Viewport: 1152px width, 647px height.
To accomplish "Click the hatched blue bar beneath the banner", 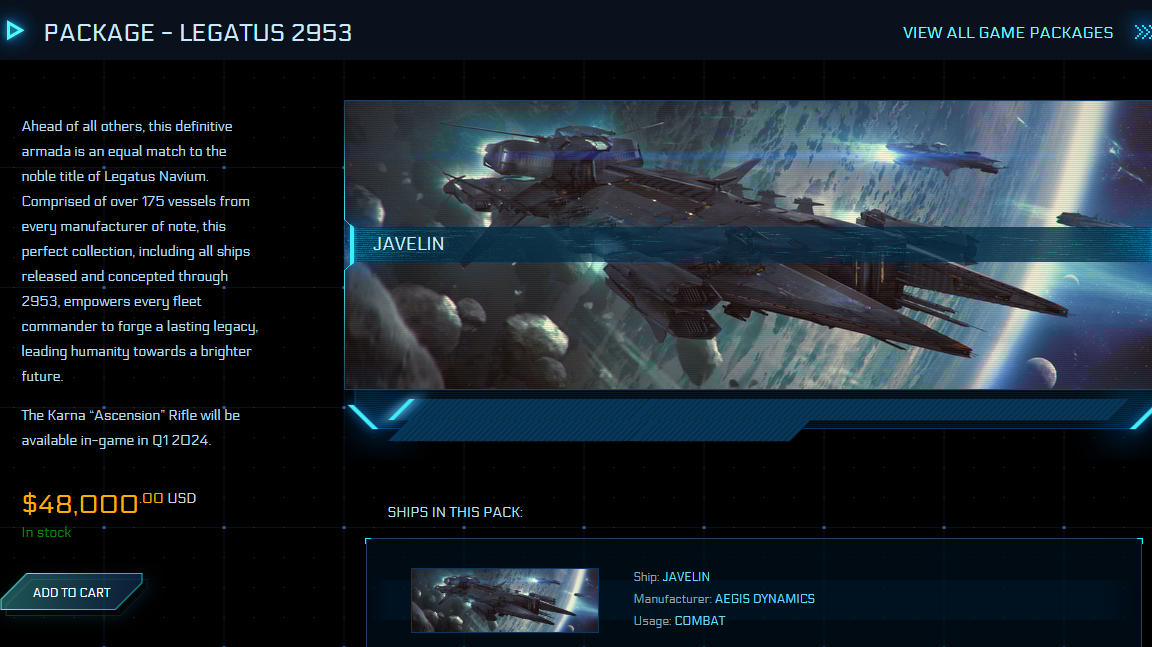I will click(x=757, y=420).
